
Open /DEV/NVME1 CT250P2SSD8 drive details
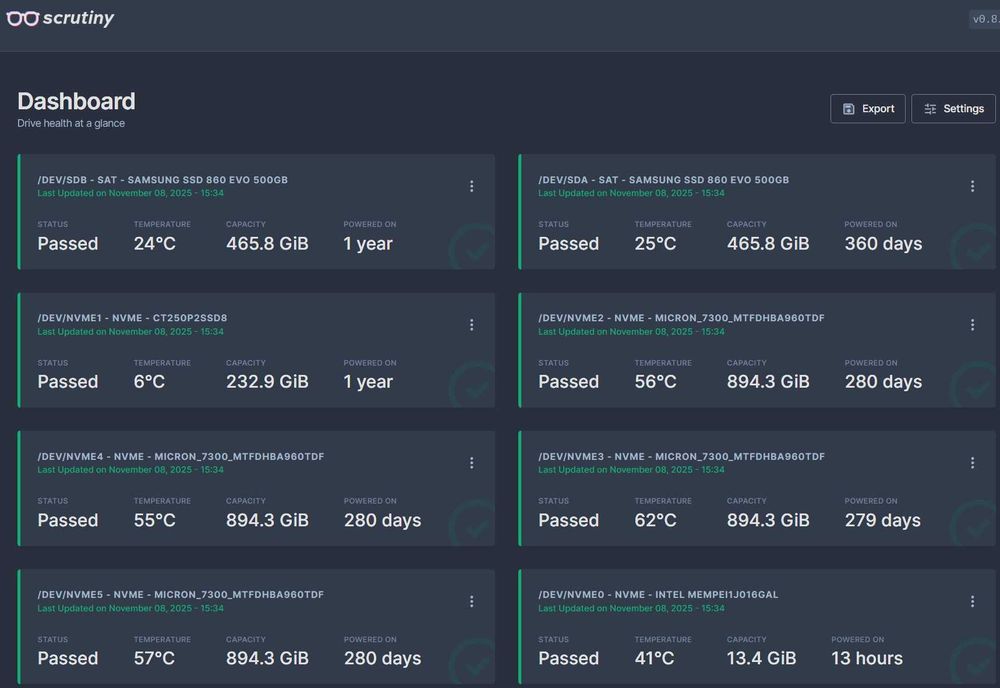(132, 318)
